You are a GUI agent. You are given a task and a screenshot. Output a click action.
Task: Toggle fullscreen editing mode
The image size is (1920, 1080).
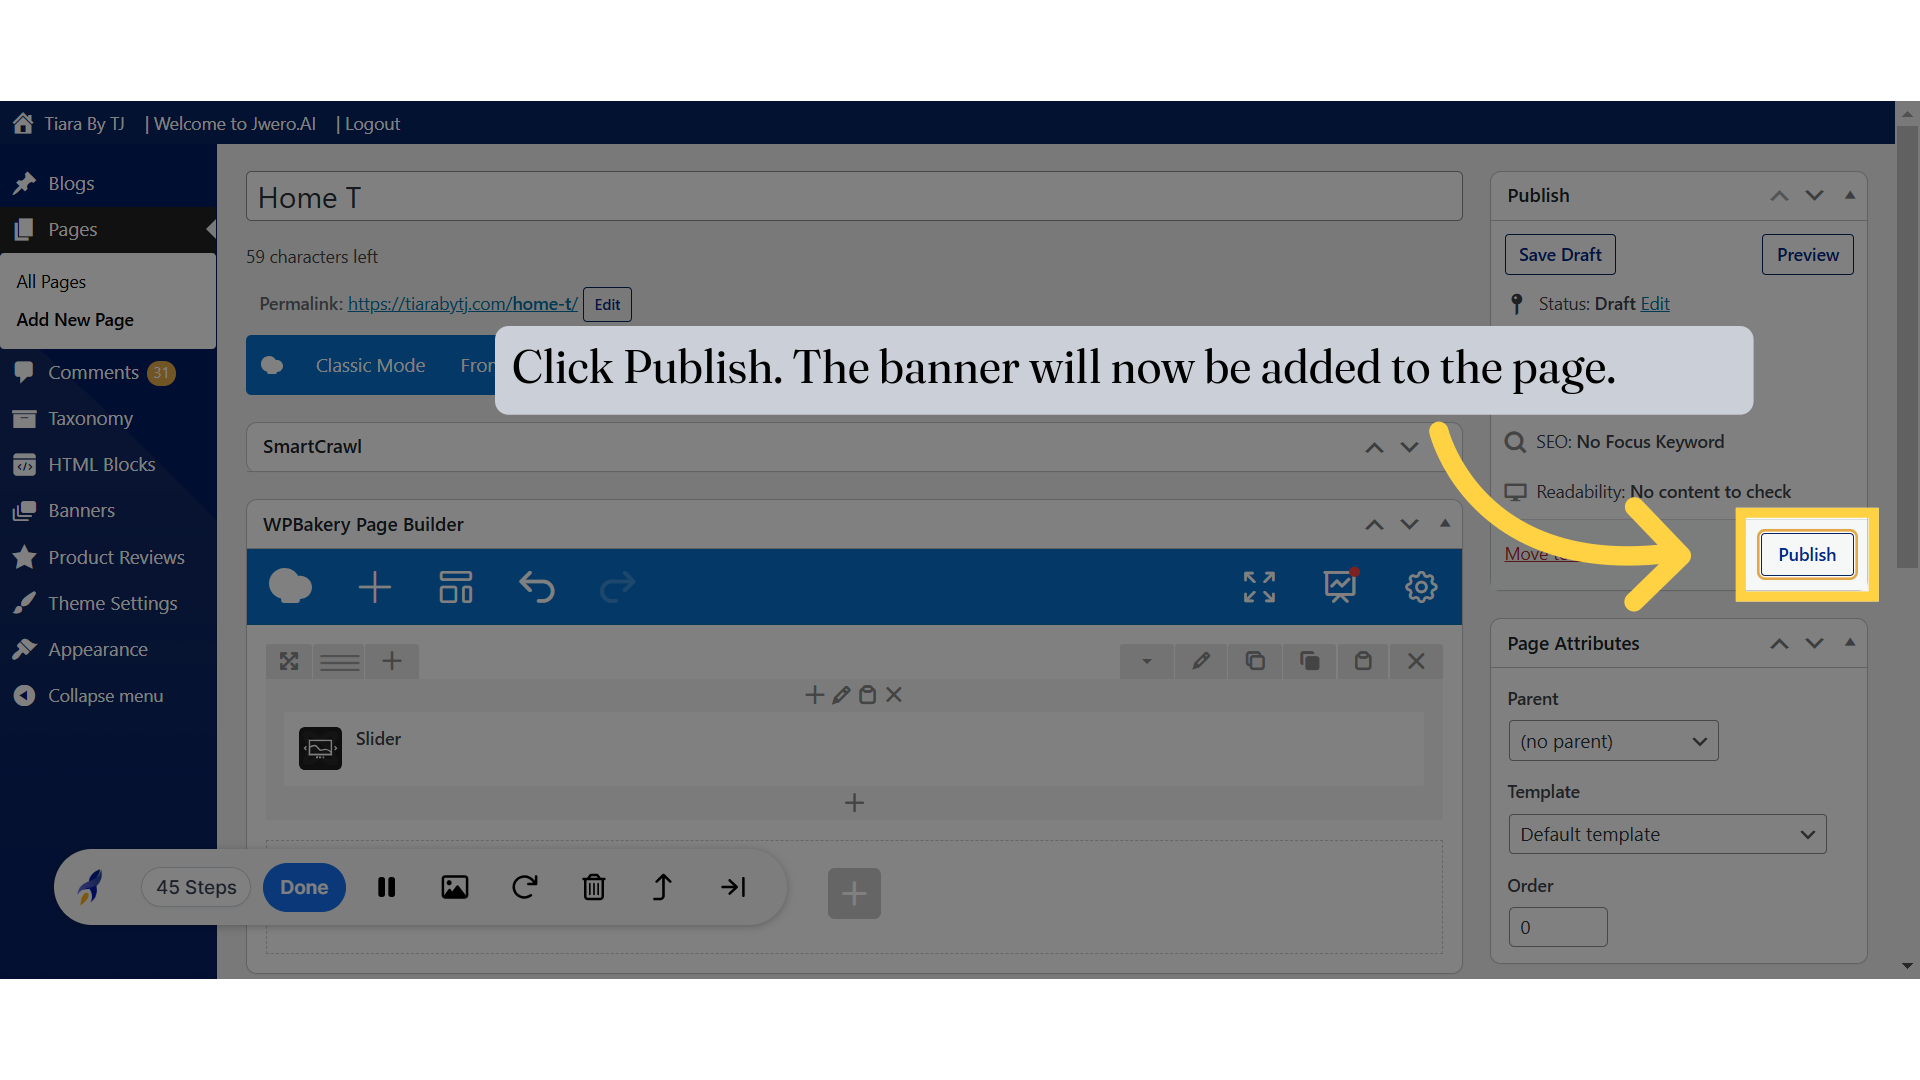[1259, 587]
